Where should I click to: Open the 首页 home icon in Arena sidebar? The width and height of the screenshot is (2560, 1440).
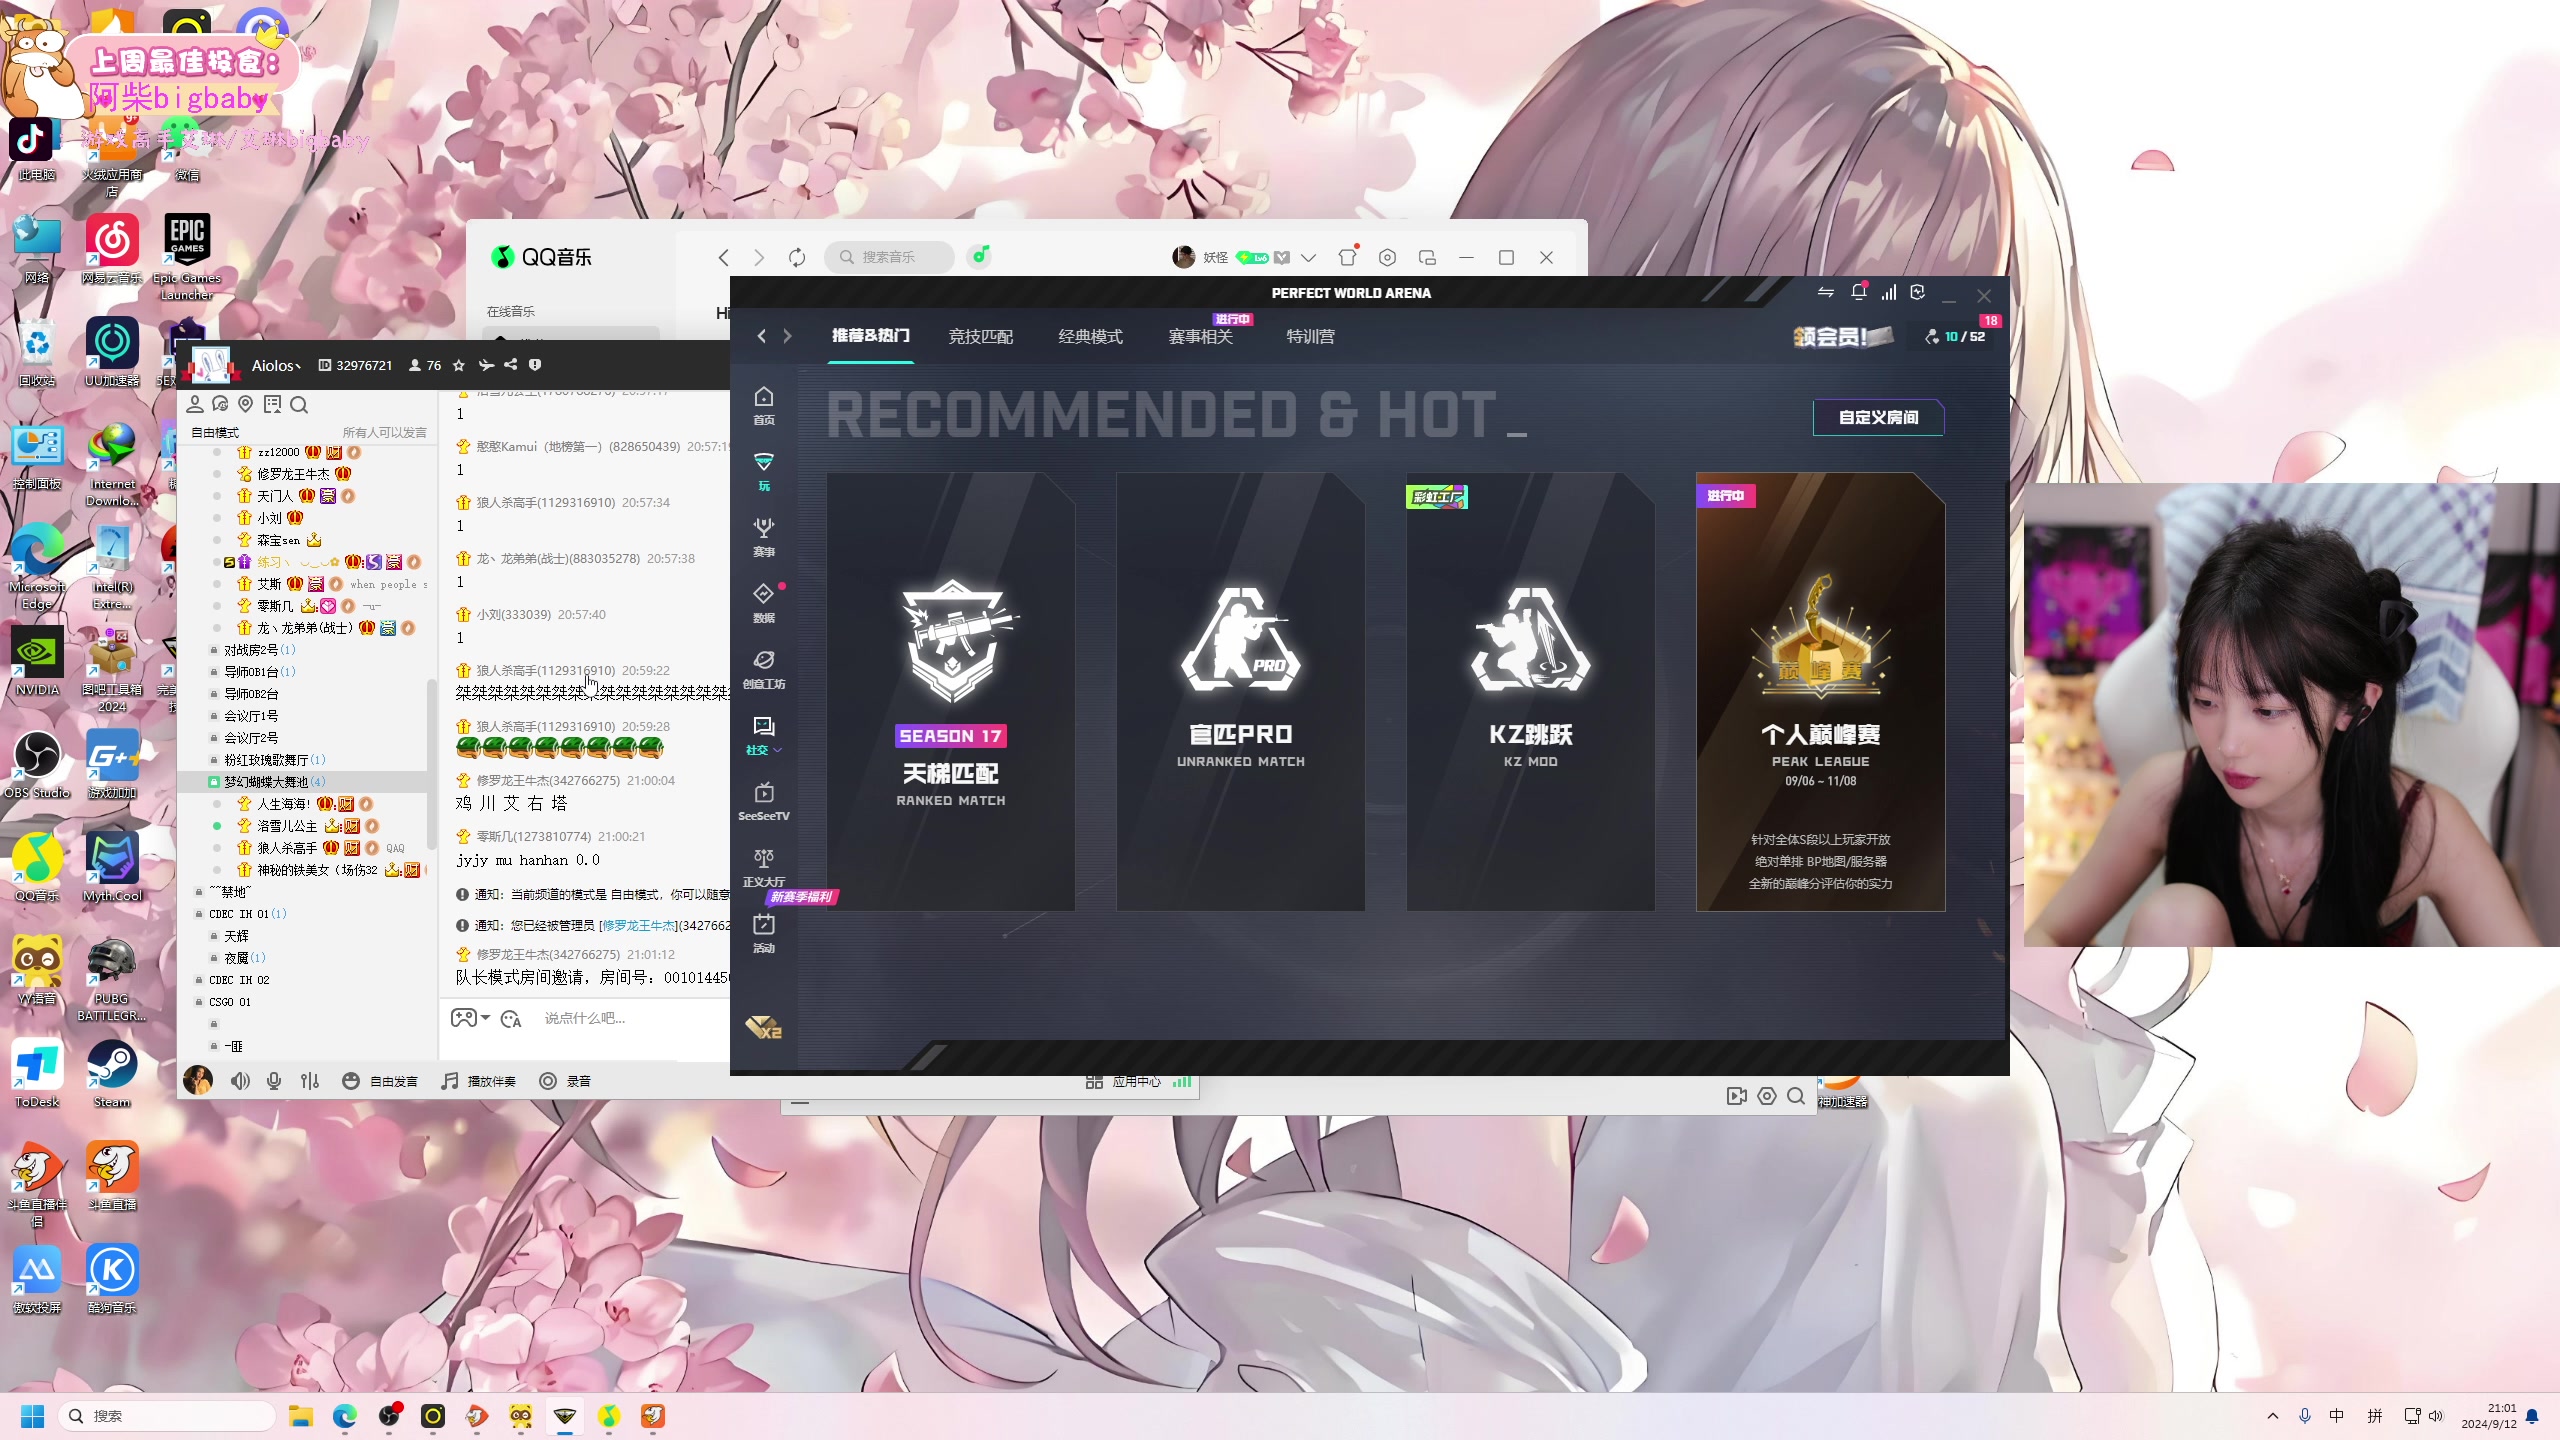pos(764,405)
